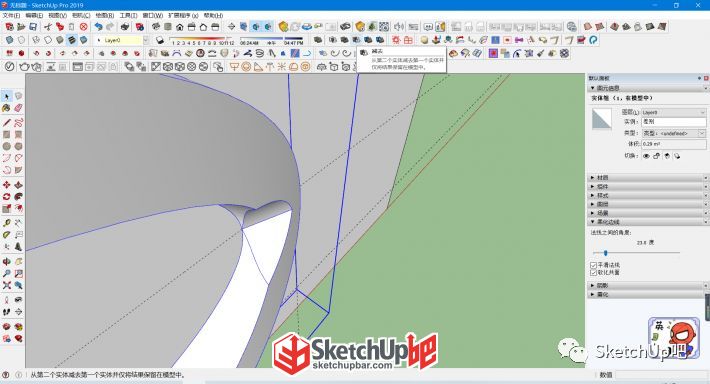Select the arrow Select tool
Image resolution: width=710 pixels, height=384 pixels.
point(6,96)
